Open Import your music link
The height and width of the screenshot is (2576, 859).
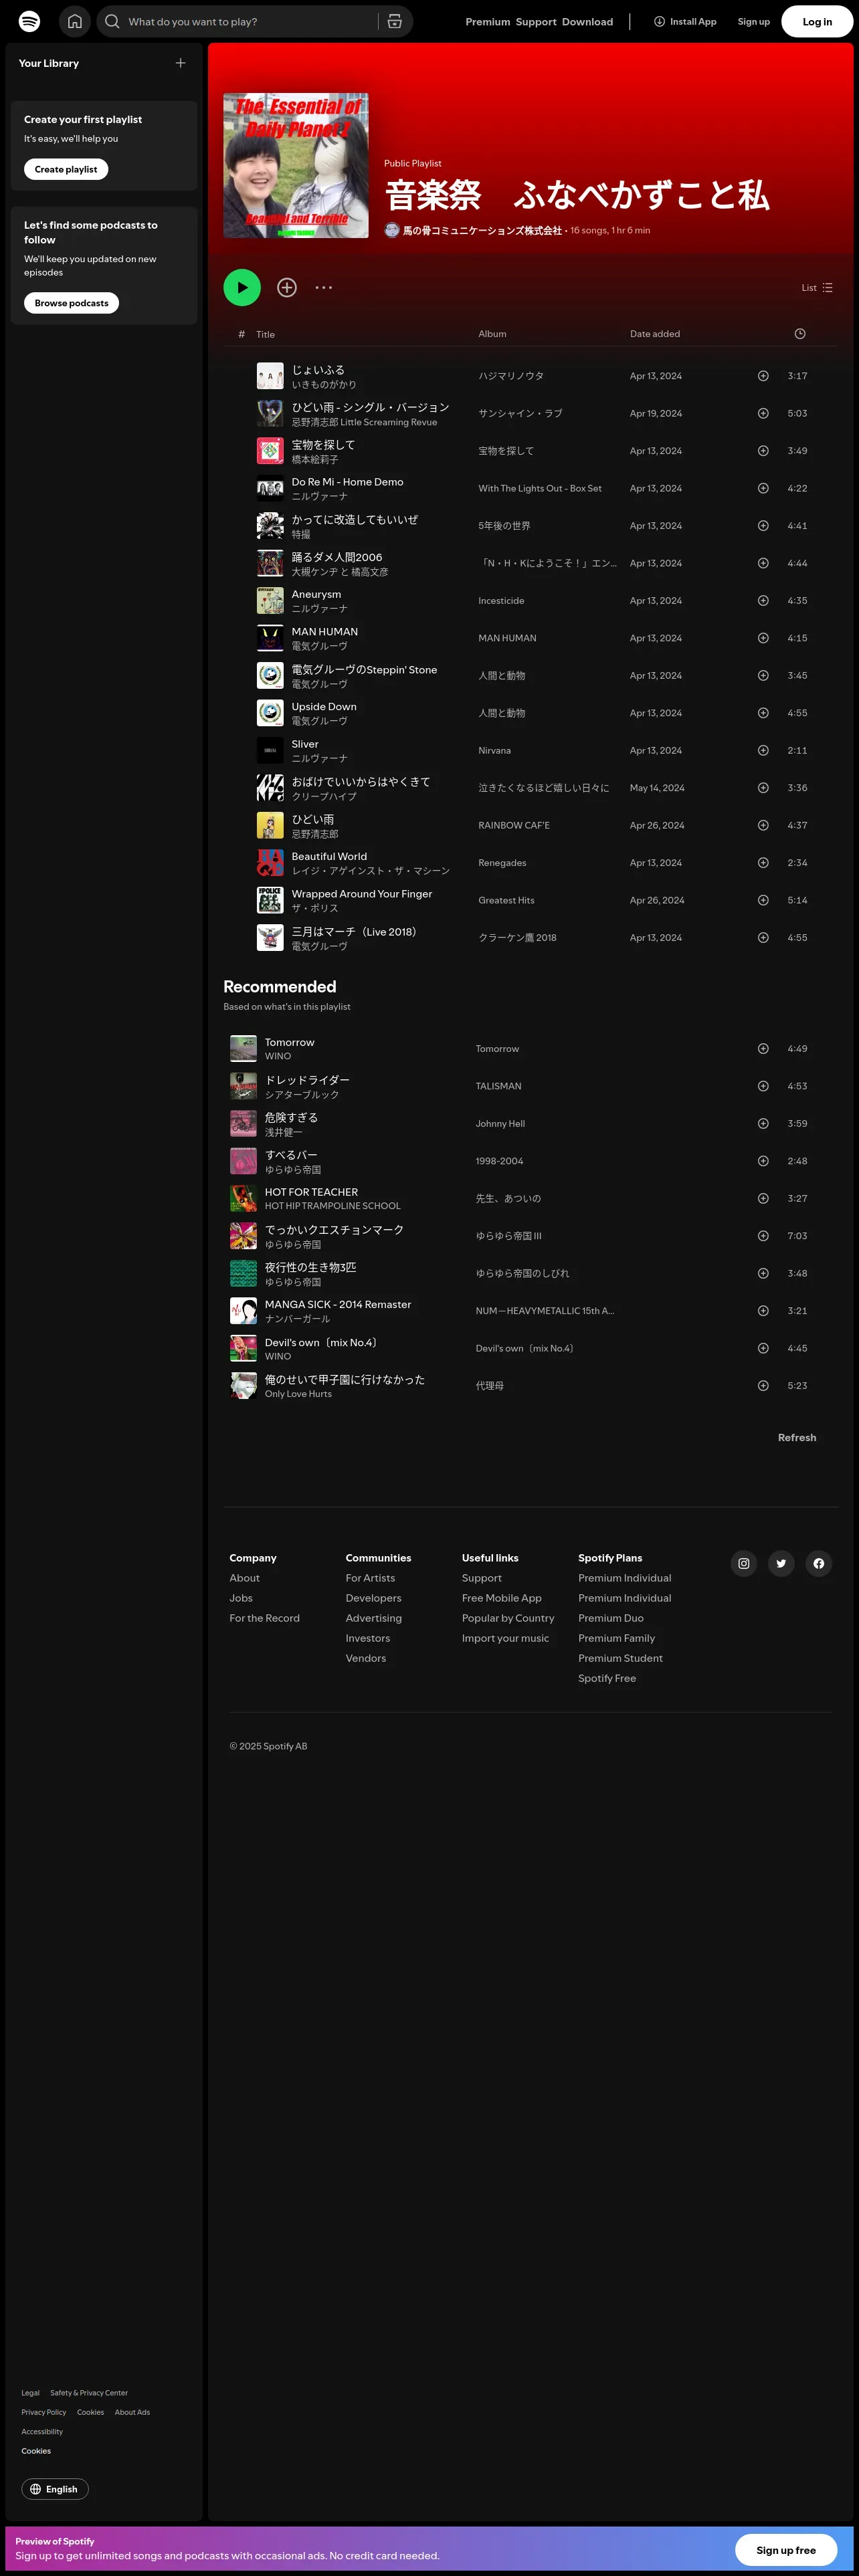[x=505, y=1638]
